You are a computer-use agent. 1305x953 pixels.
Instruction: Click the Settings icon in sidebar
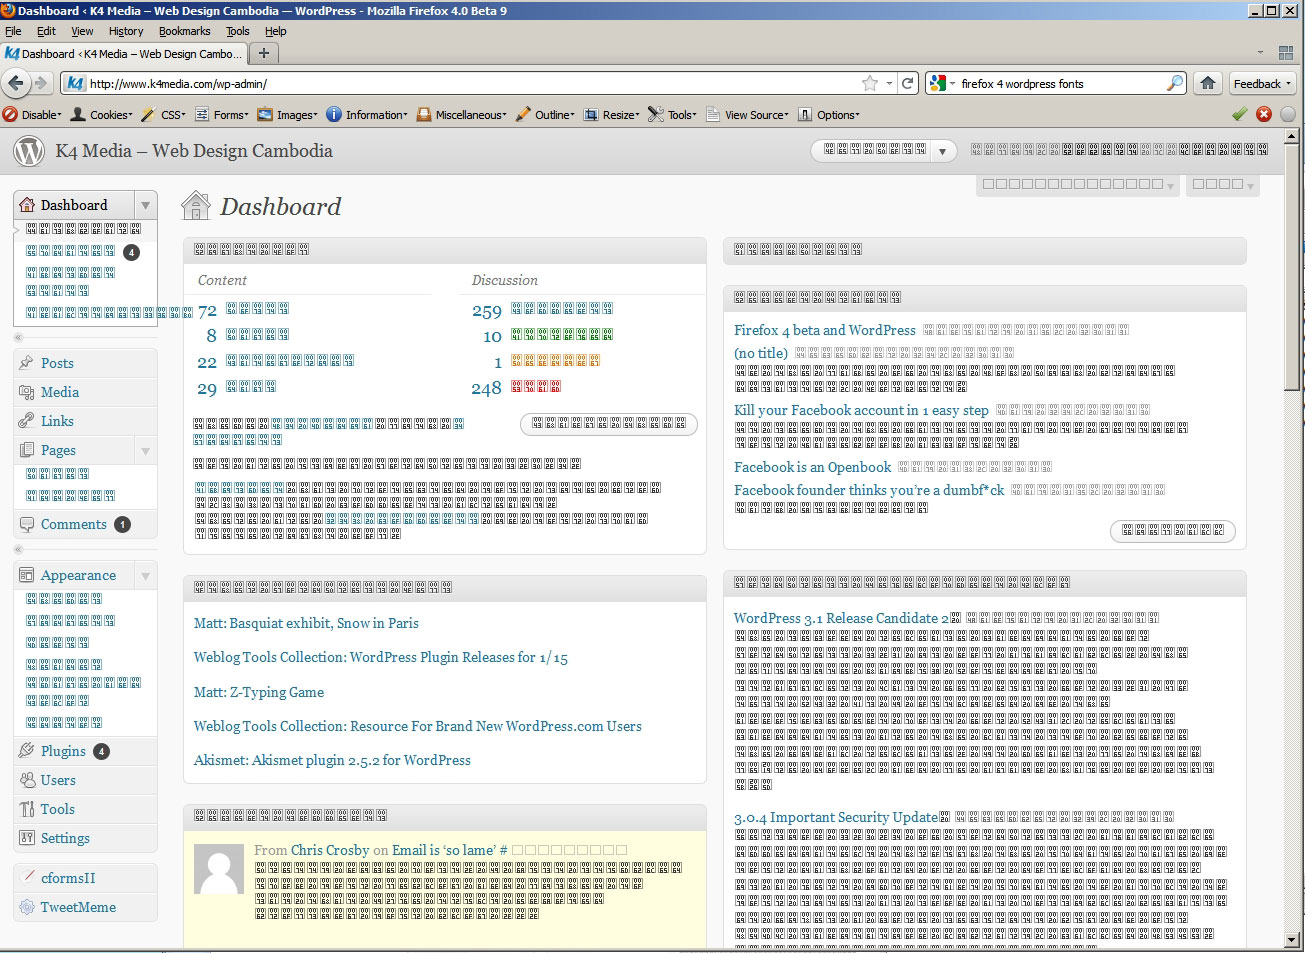click(x=27, y=838)
